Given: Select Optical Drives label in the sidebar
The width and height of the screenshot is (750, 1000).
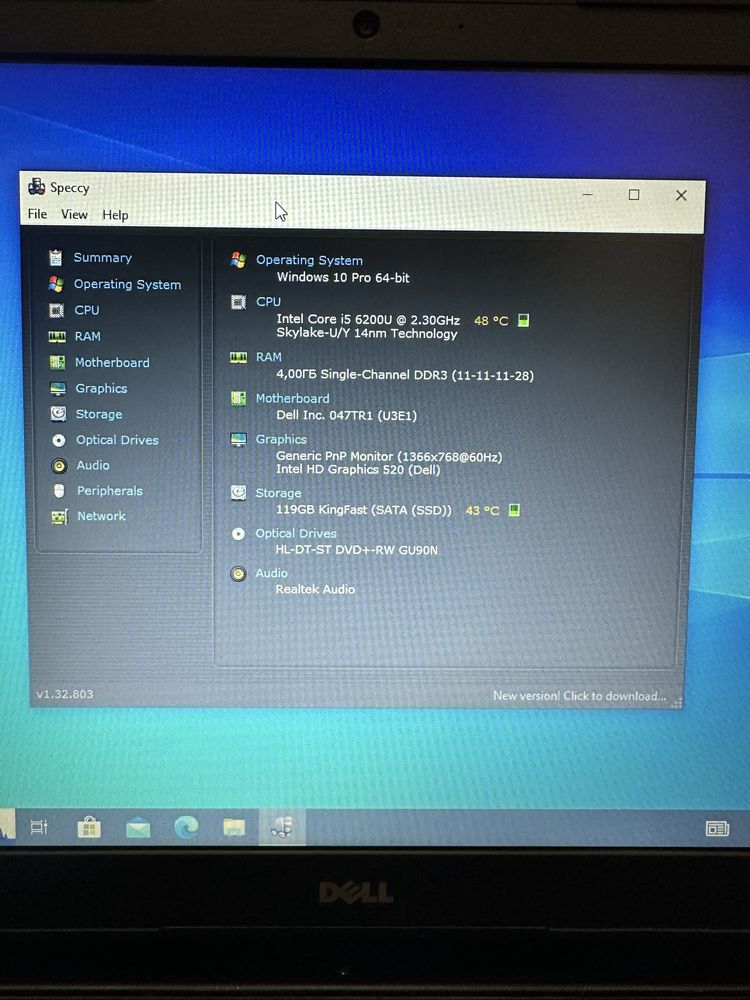Looking at the screenshot, I should (117, 440).
